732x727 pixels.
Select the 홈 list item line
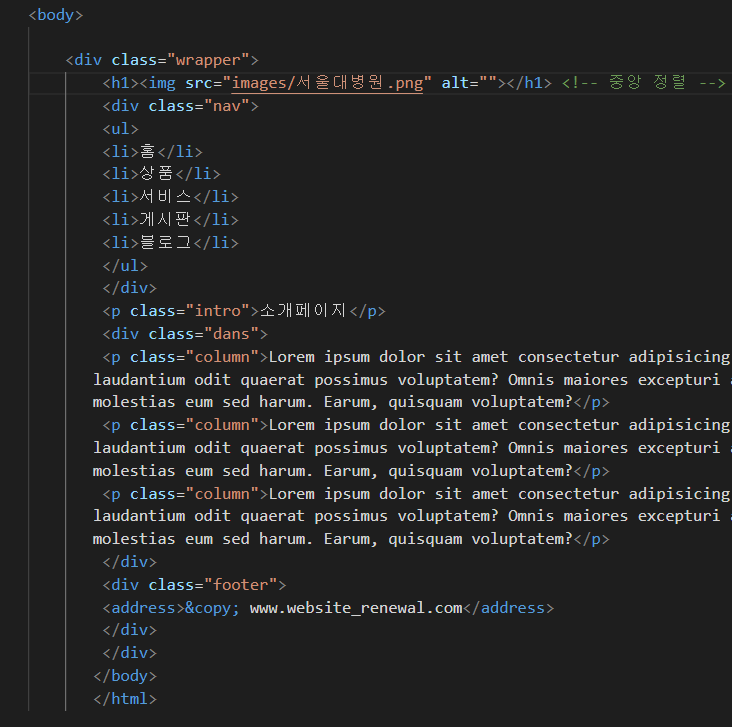[152, 152]
